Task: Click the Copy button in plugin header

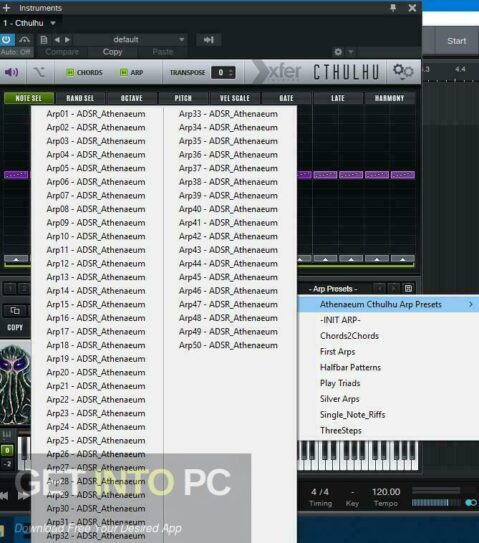Action: pos(113,52)
